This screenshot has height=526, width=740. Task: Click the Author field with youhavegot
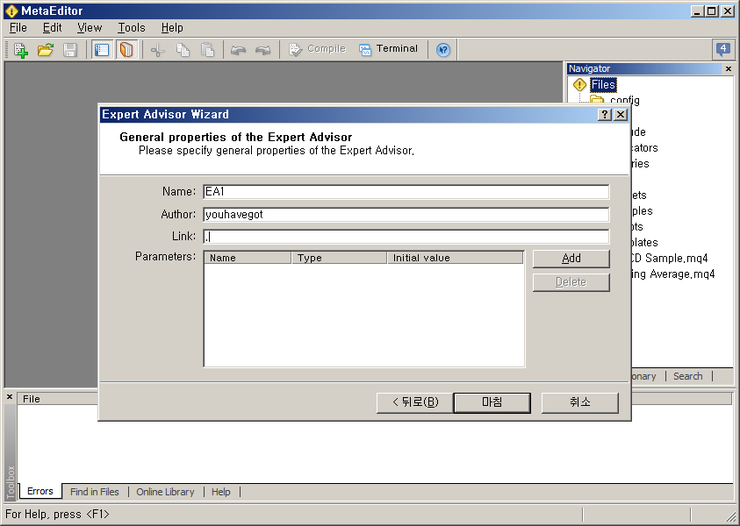[406, 214]
